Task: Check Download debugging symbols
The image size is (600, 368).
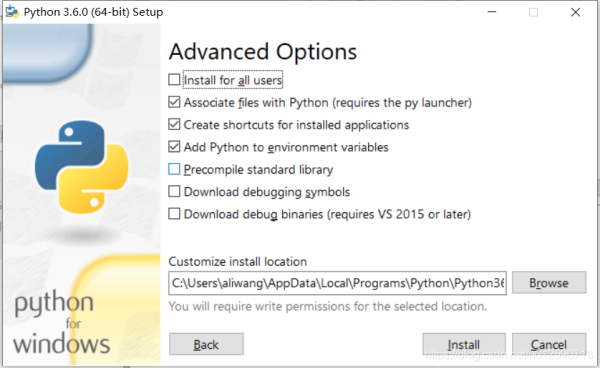Action: (x=174, y=191)
